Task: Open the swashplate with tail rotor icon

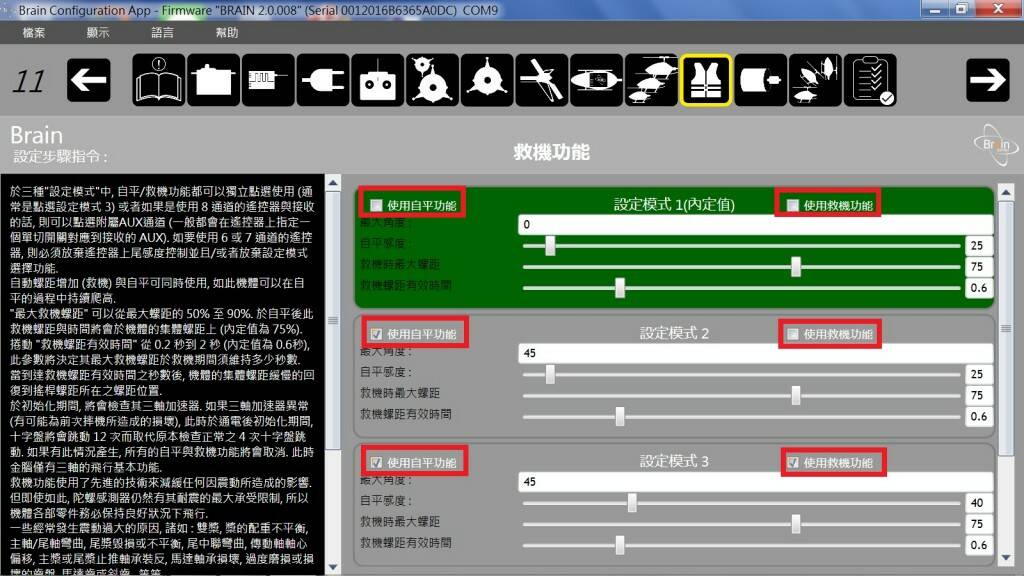Action: [432, 80]
